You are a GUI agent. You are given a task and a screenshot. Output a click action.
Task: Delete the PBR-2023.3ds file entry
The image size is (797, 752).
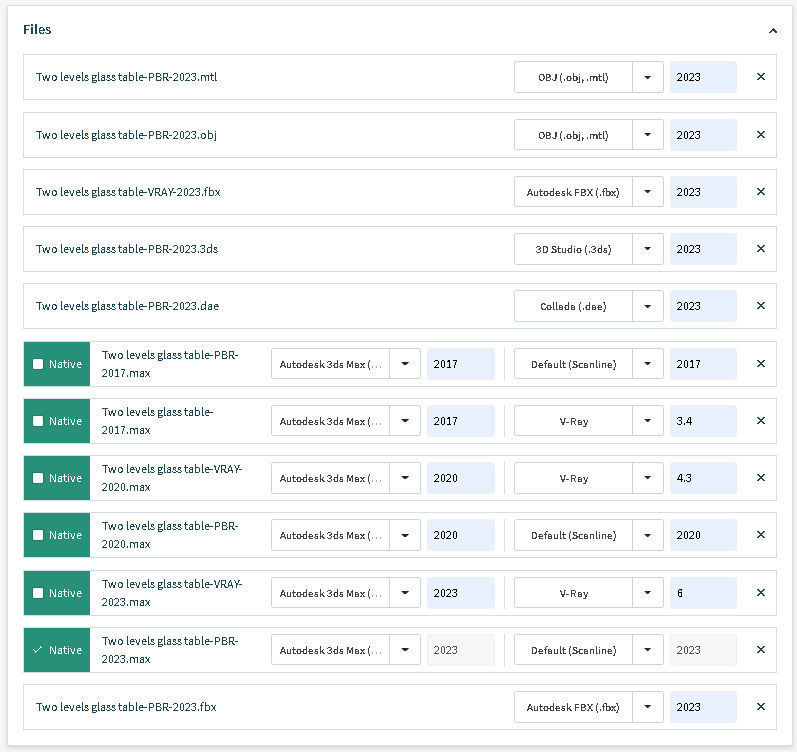pyautogui.click(x=761, y=249)
